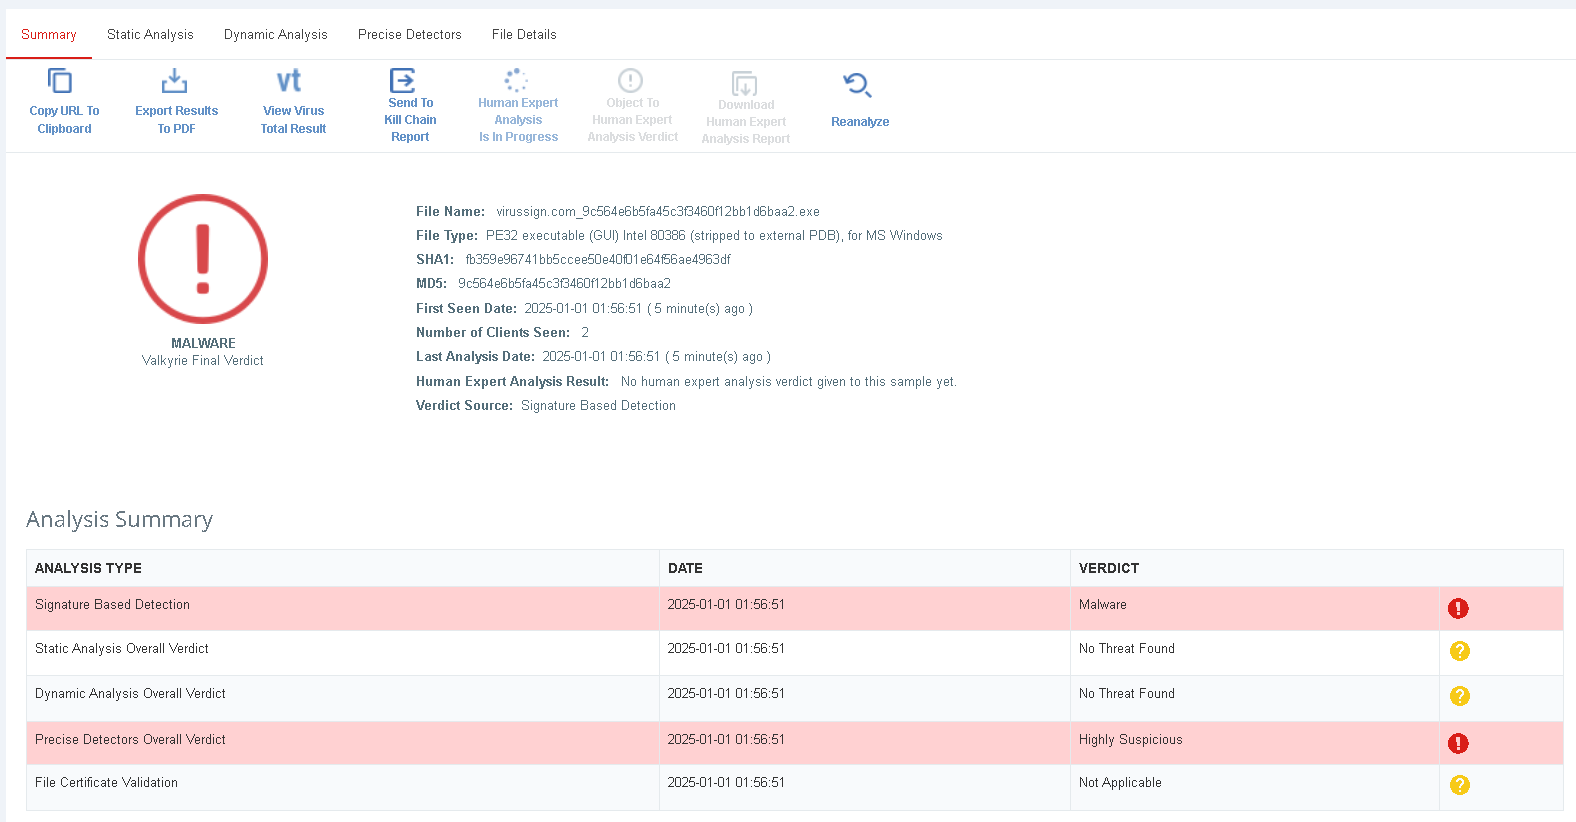Click red alert icon for Precise Detectors verdict

pyautogui.click(x=1458, y=743)
